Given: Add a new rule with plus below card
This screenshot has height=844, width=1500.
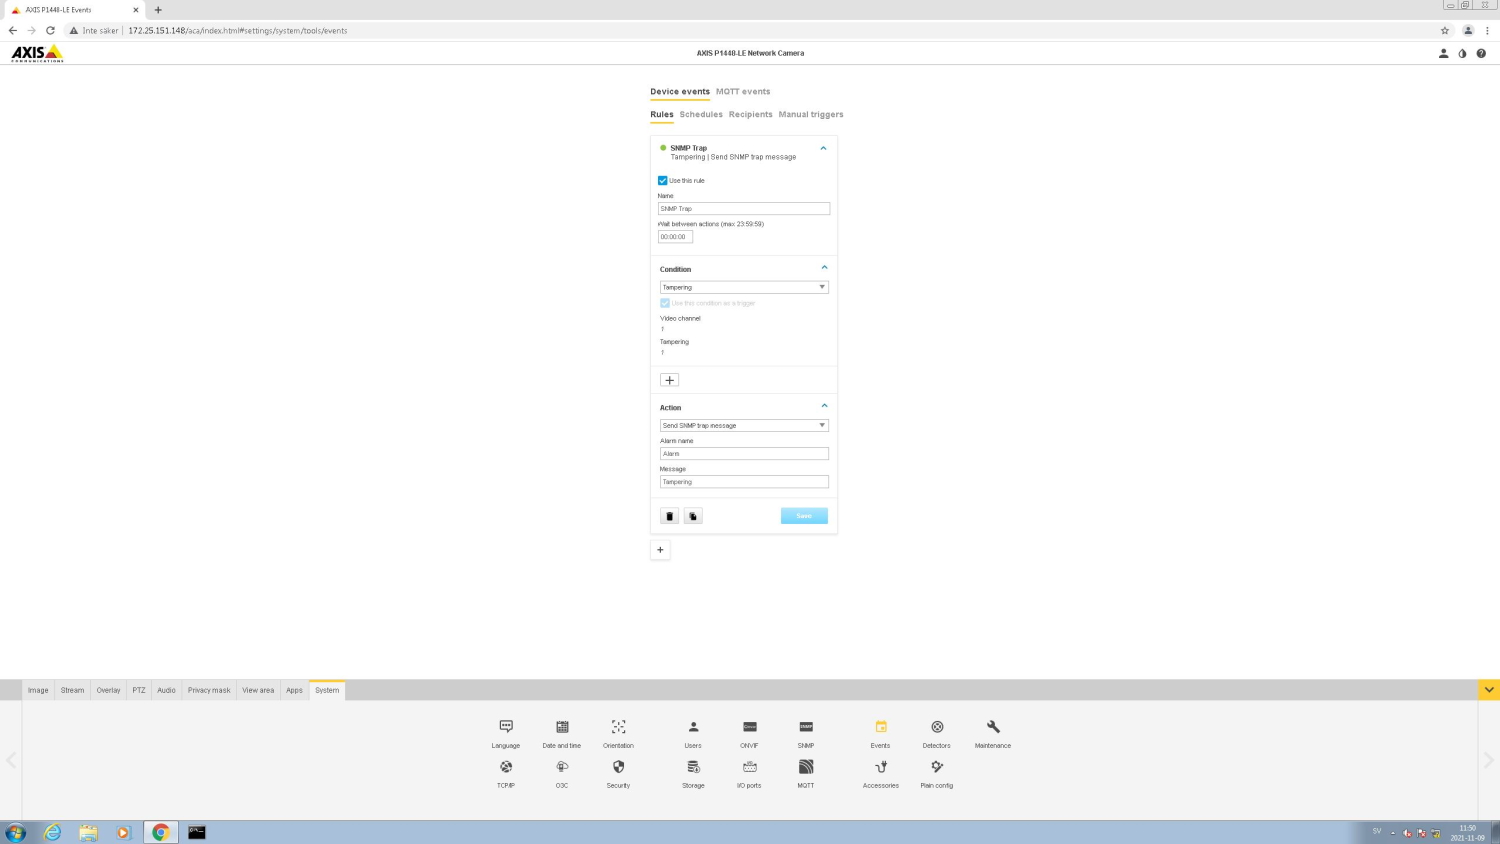Looking at the screenshot, I should 660,550.
